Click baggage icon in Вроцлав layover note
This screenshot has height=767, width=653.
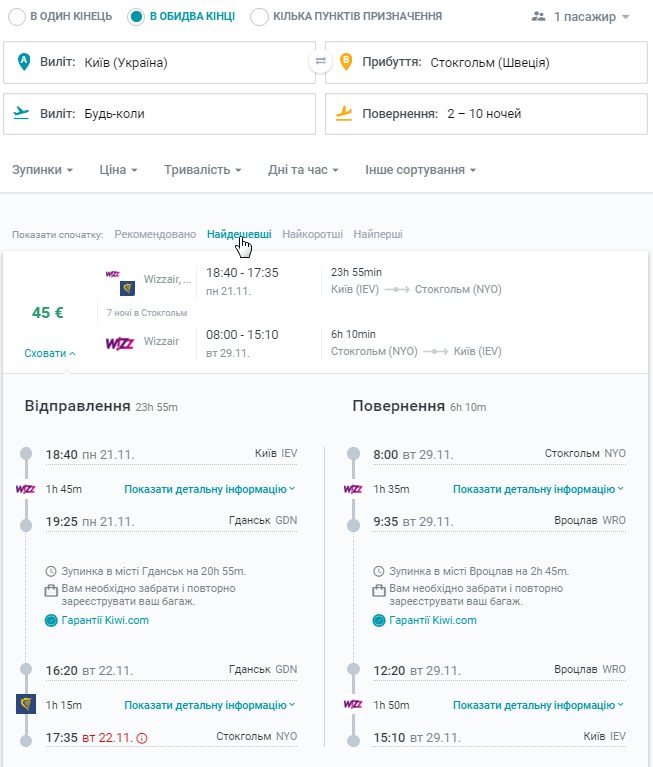[379, 590]
